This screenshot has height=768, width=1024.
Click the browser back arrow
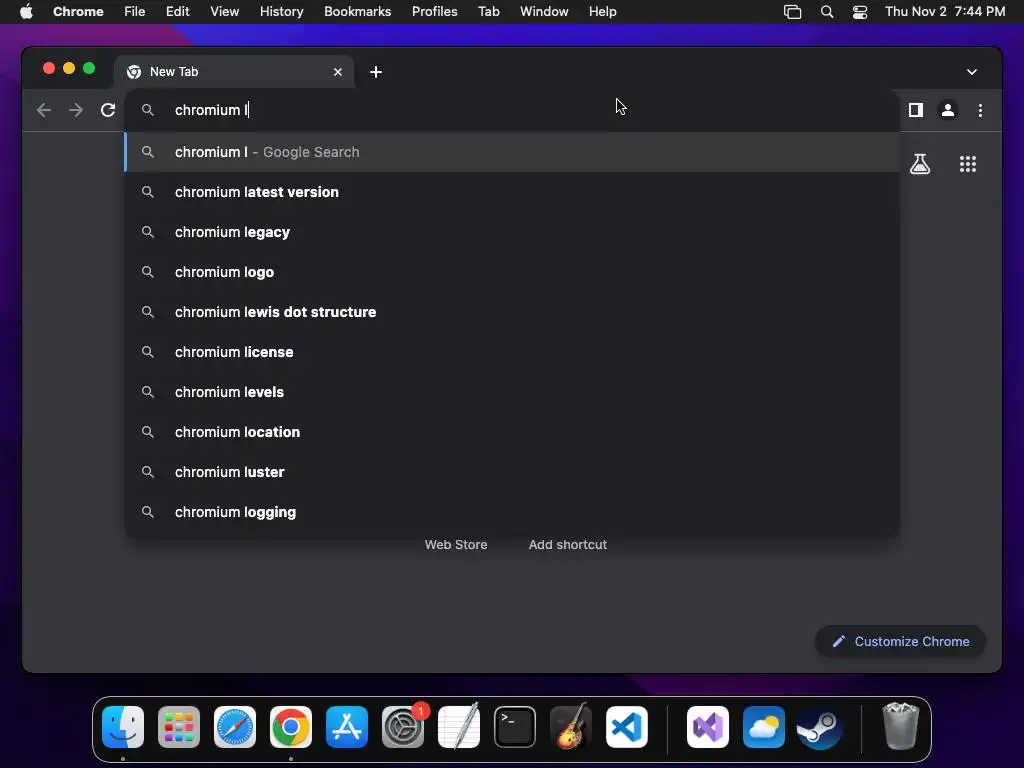44,110
